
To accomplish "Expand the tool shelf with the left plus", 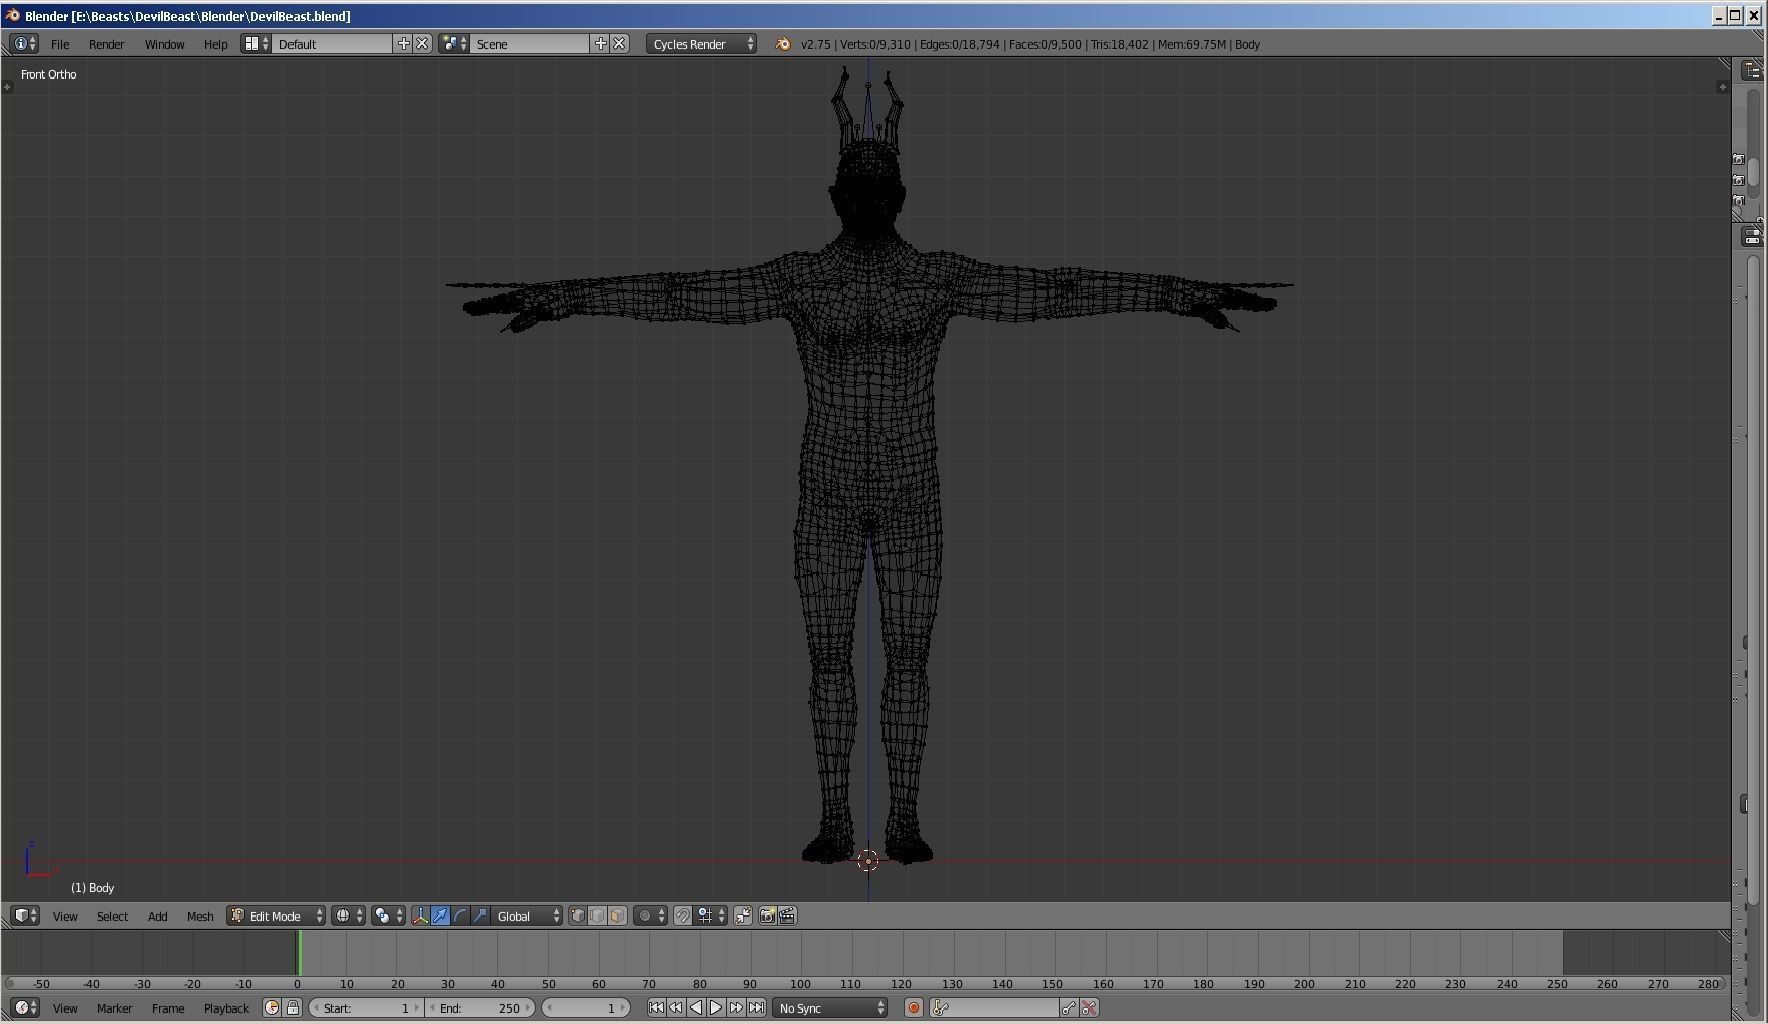I will [x=7, y=87].
